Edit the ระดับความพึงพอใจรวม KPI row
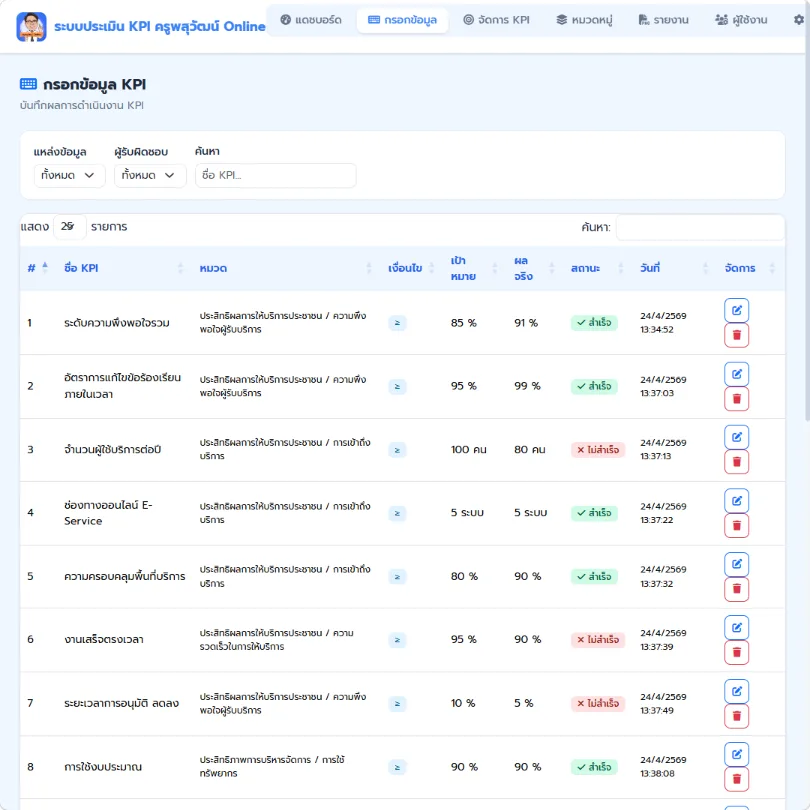810x810 pixels. point(736,310)
